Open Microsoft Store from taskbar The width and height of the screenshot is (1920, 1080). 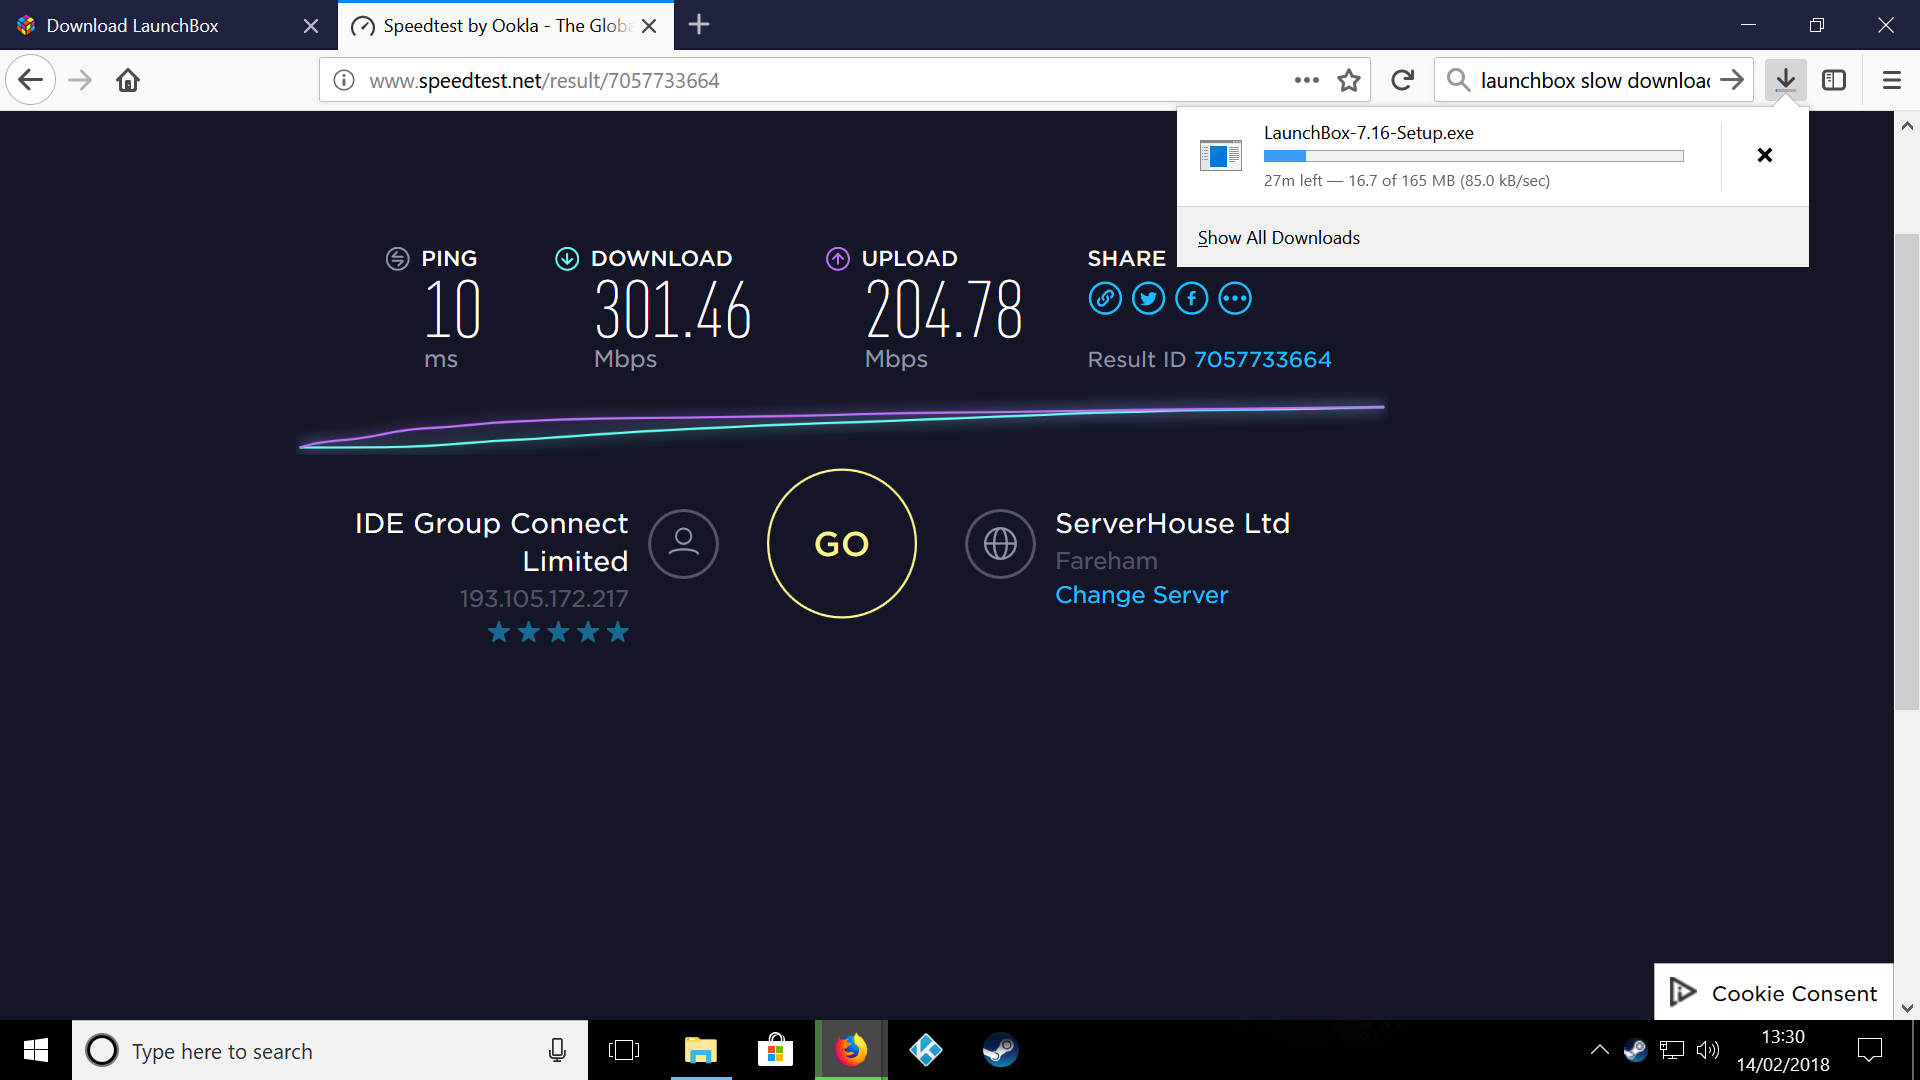coord(775,1050)
